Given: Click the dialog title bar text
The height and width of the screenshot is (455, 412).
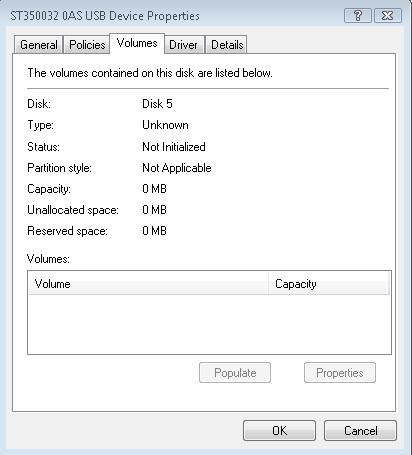Looking at the screenshot, I should [105, 16].
